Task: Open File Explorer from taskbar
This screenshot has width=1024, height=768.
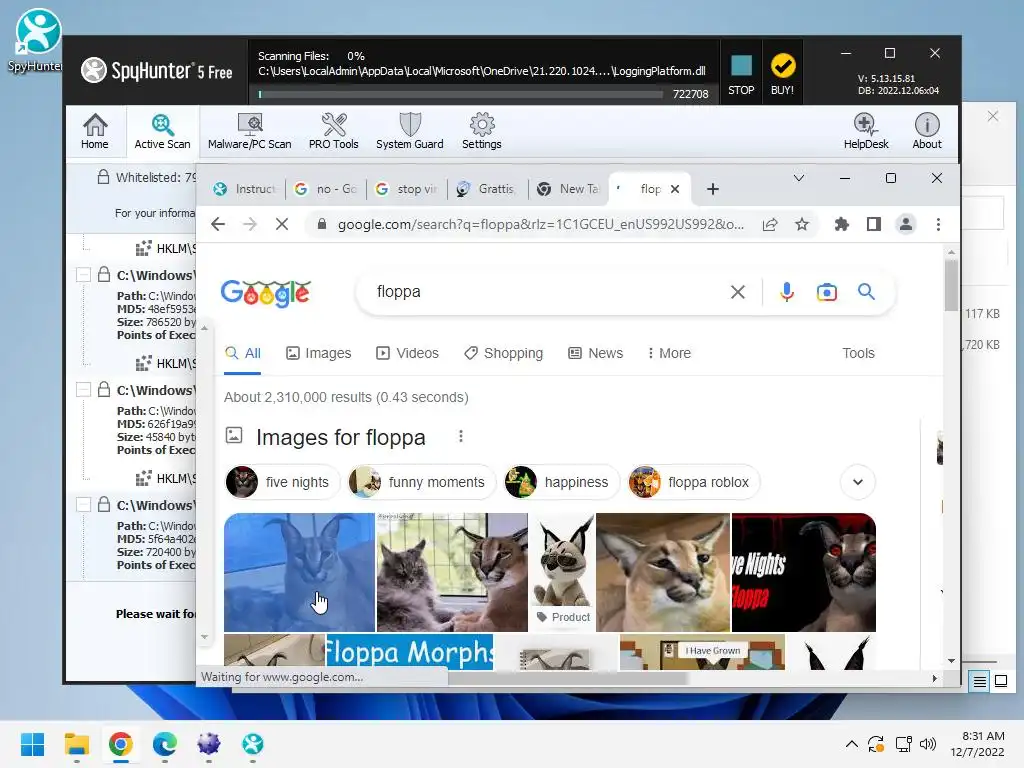Action: (x=76, y=744)
